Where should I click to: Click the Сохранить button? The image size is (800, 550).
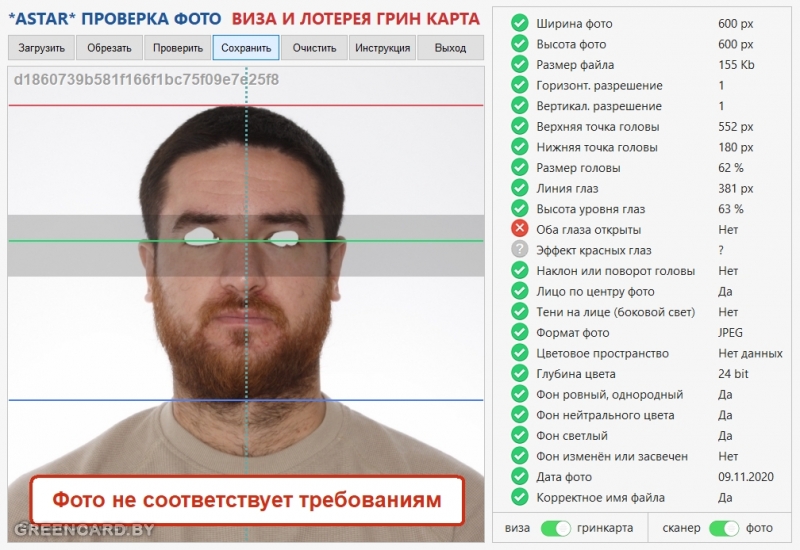[246, 48]
